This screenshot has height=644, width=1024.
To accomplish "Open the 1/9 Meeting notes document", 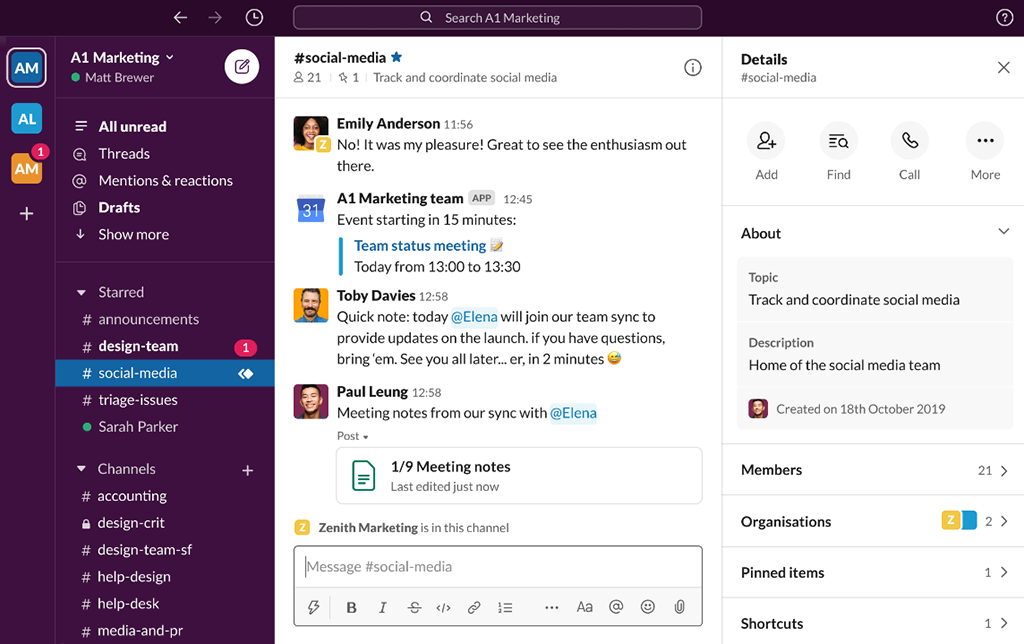I will click(450, 466).
